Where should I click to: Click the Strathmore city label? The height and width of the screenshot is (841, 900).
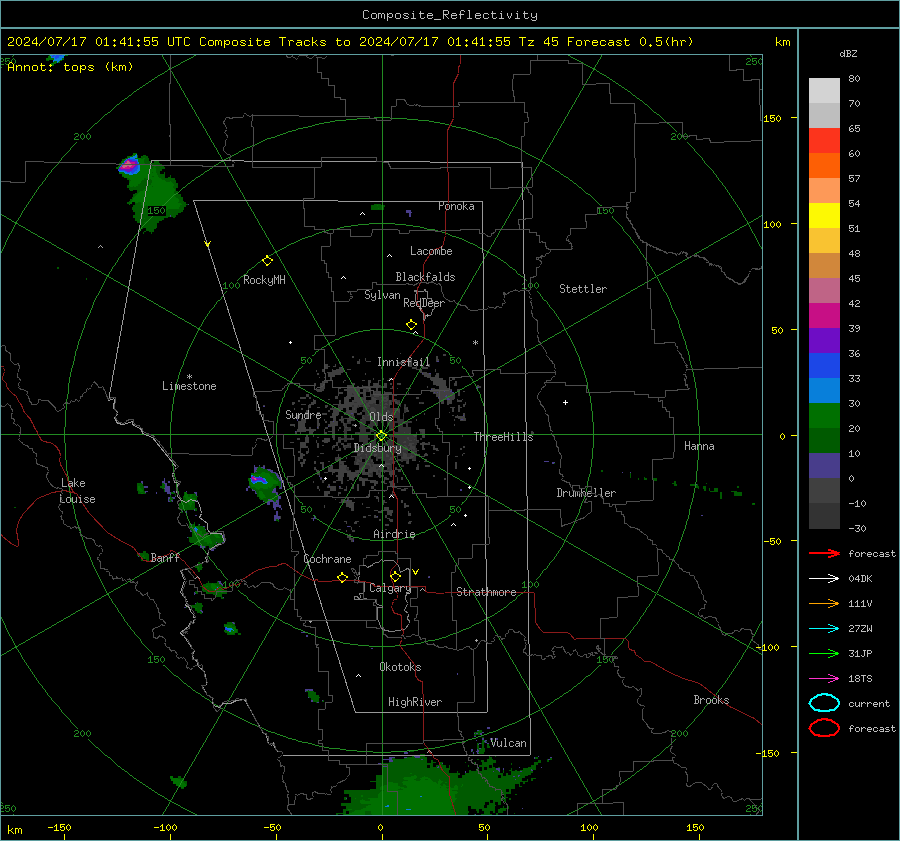(486, 592)
